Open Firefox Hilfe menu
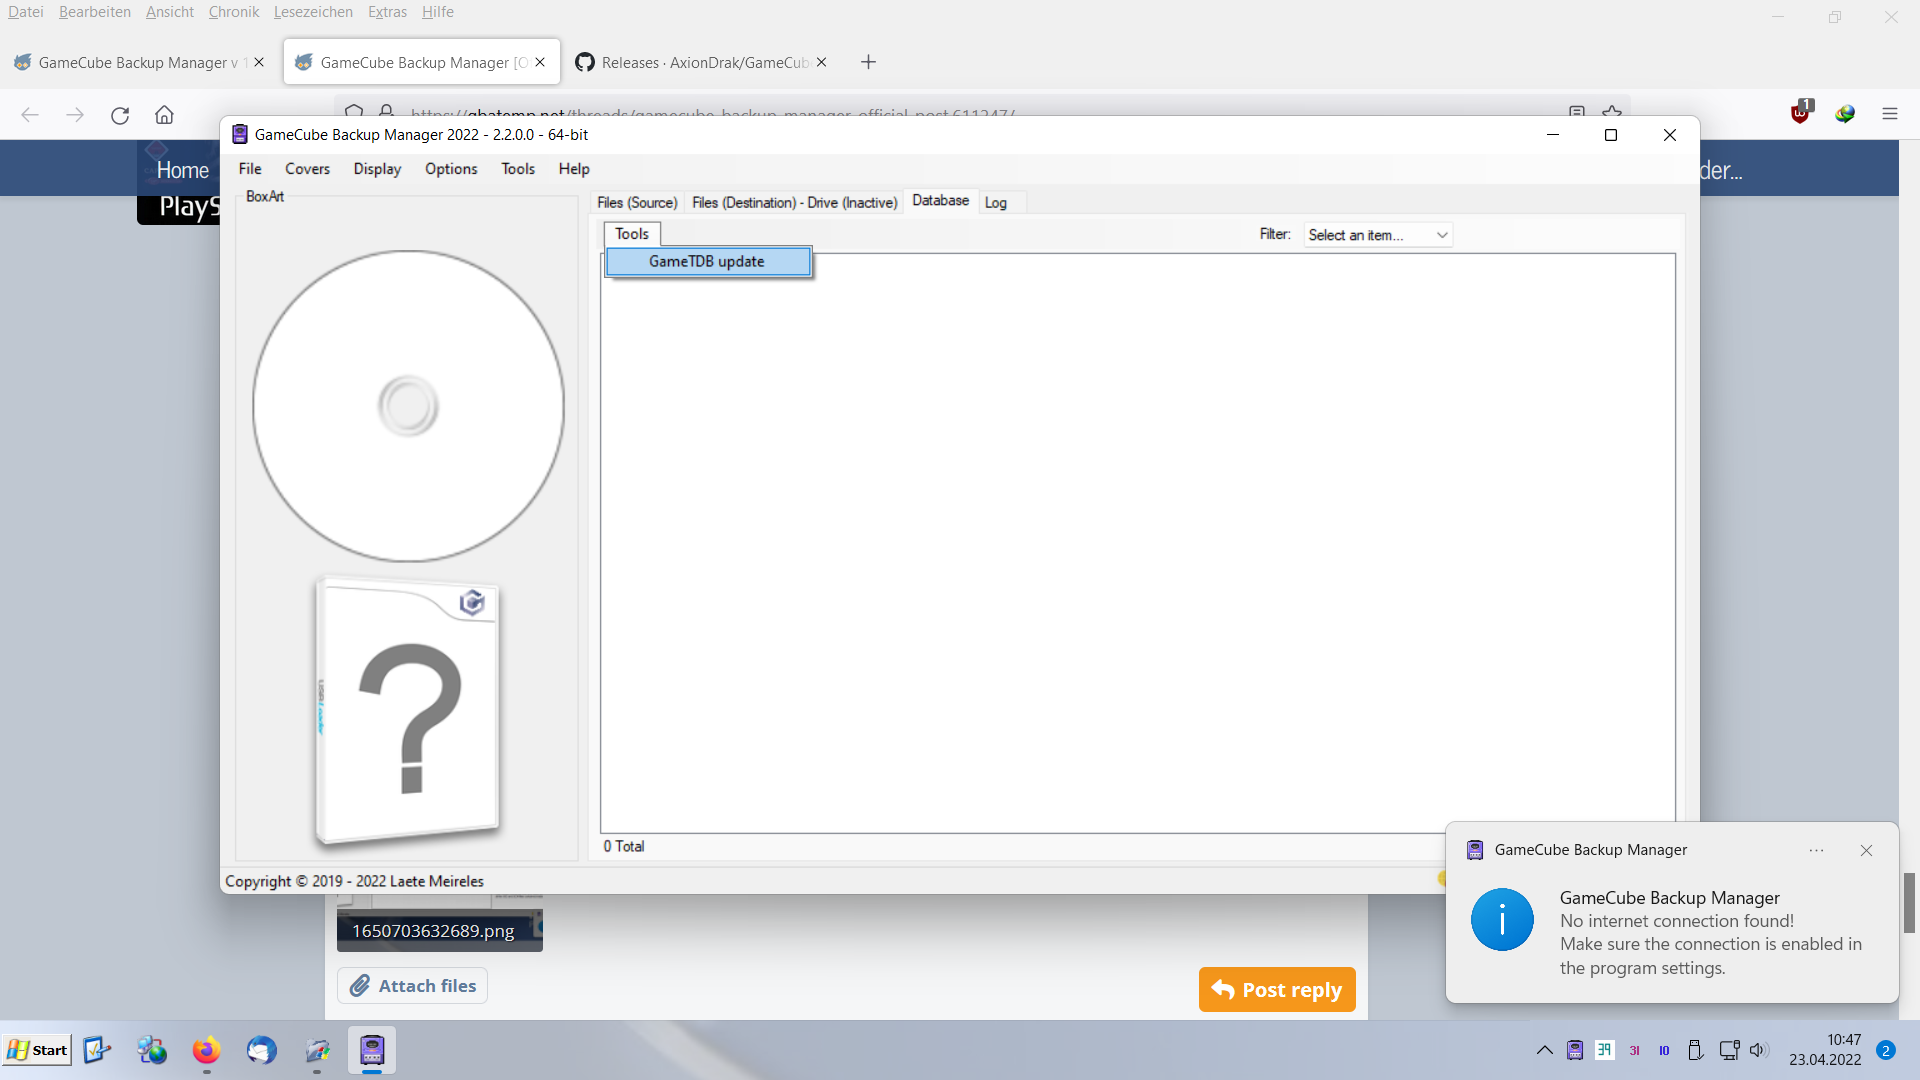This screenshot has height=1080, width=1920. [x=438, y=12]
